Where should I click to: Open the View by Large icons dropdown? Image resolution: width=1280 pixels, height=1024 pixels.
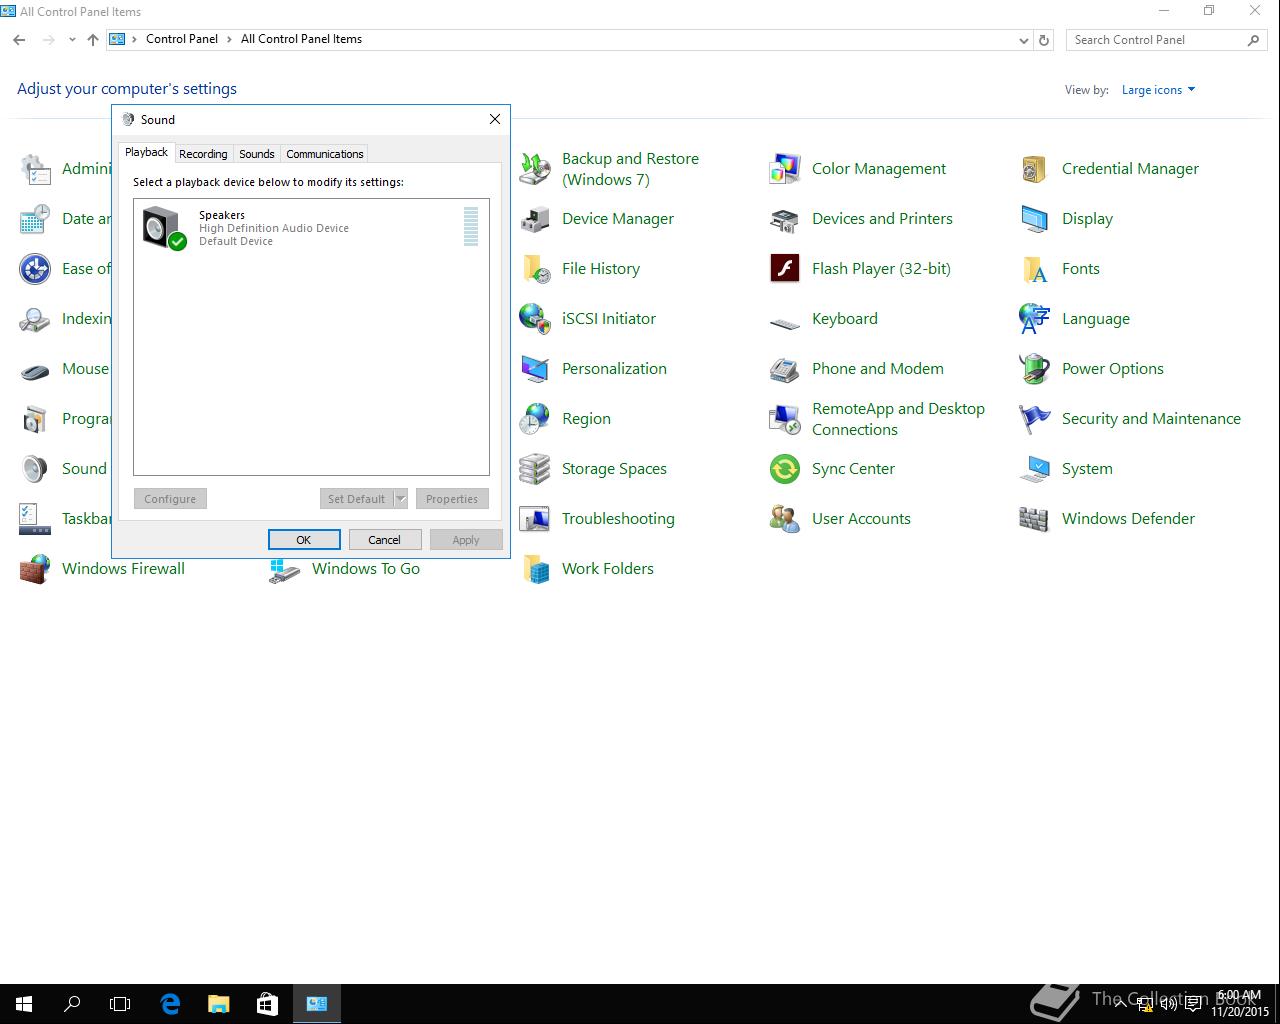pos(1158,90)
